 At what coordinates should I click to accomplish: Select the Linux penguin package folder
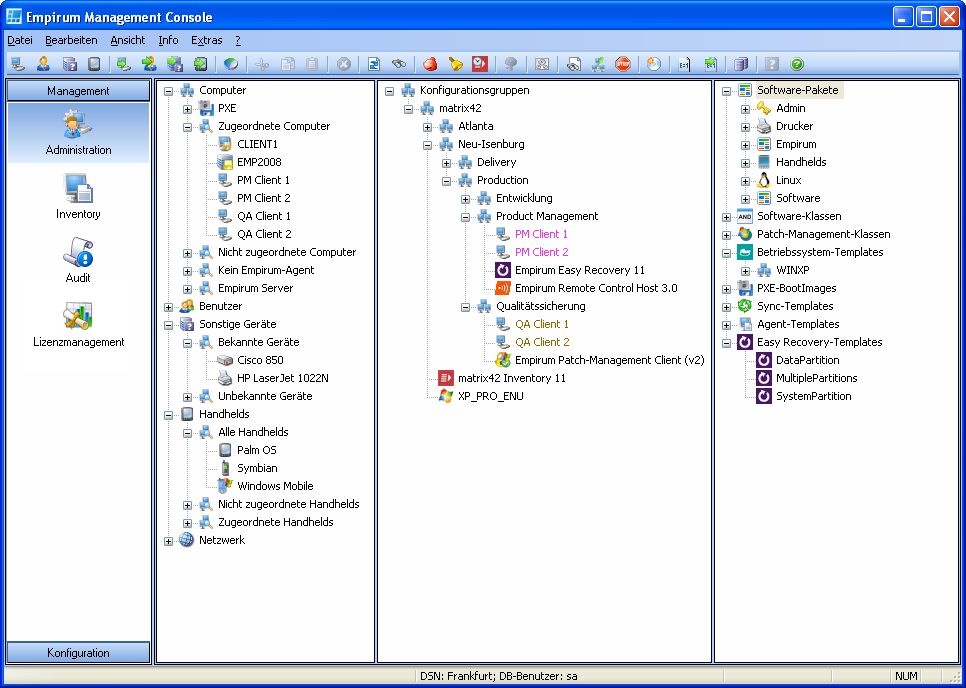click(764, 180)
